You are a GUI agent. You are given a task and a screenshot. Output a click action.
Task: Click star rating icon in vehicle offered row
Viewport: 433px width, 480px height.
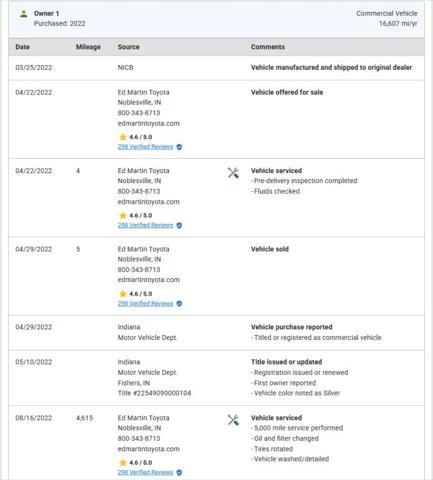pos(123,137)
